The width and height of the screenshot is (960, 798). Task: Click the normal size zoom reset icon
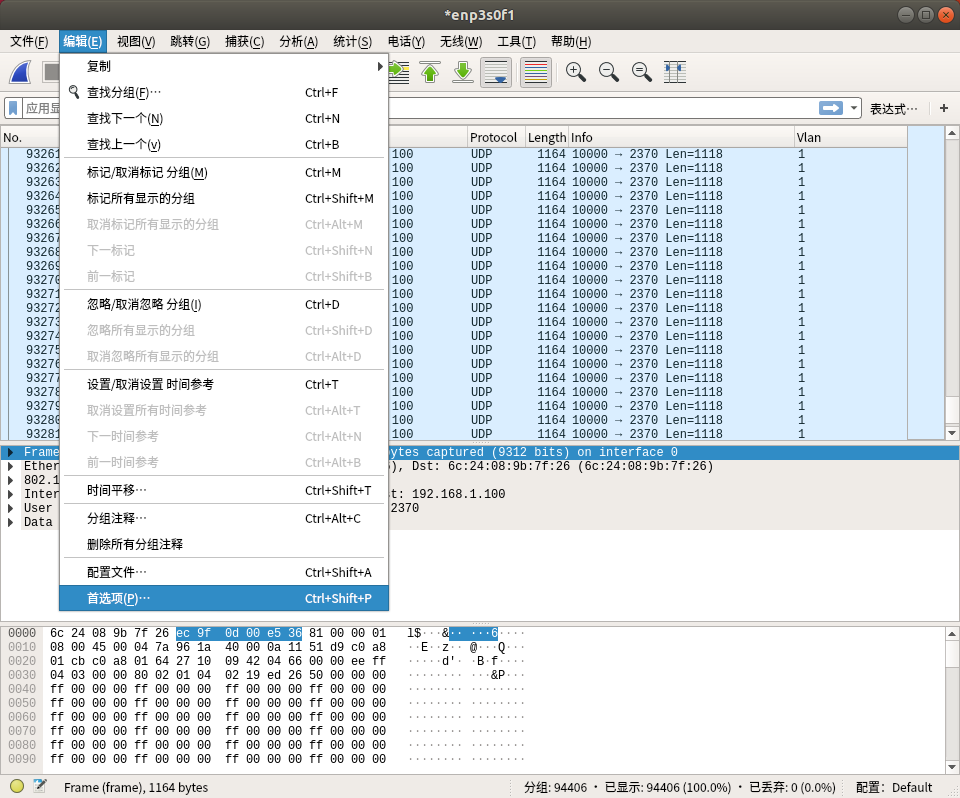click(641, 72)
